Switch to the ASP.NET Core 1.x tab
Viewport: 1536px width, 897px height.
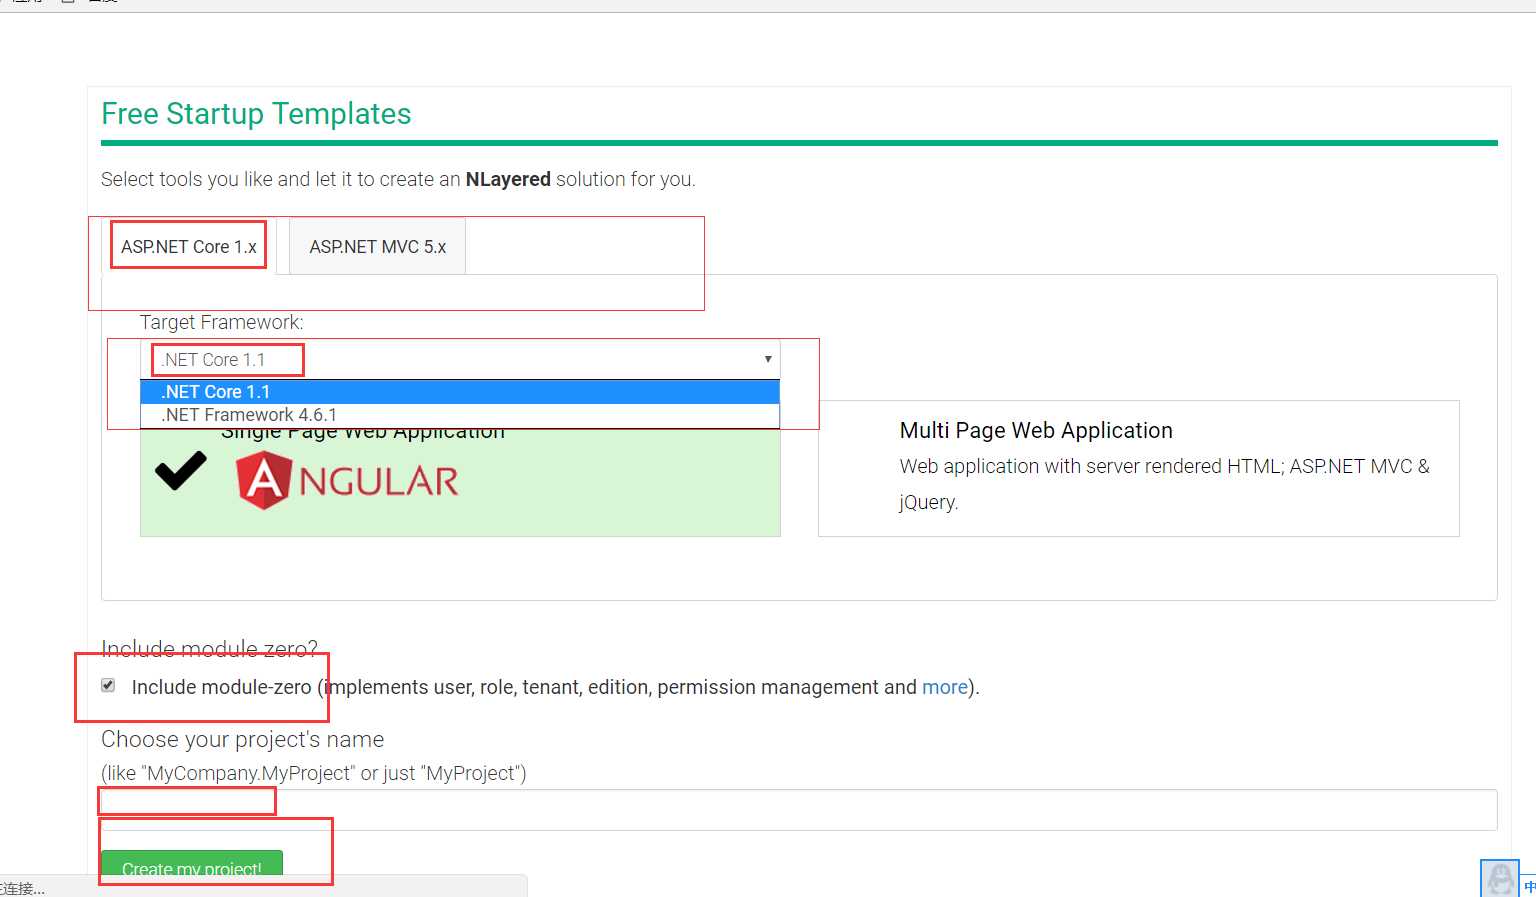[189, 247]
